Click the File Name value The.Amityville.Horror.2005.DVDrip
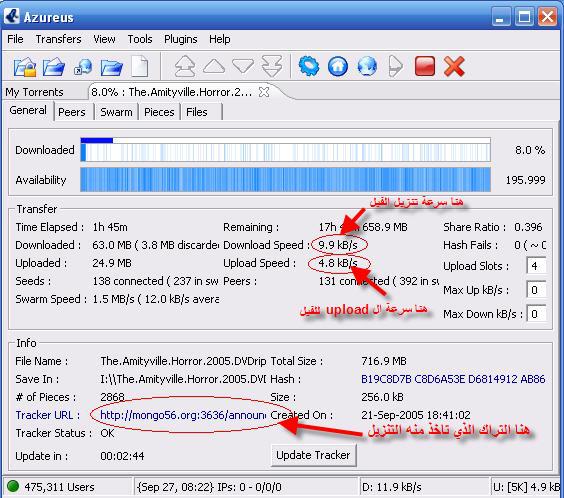 pos(183,361)
